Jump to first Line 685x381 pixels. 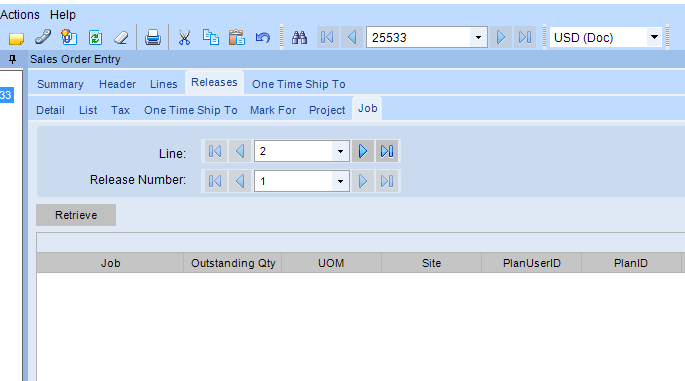[x=214, y=151]
